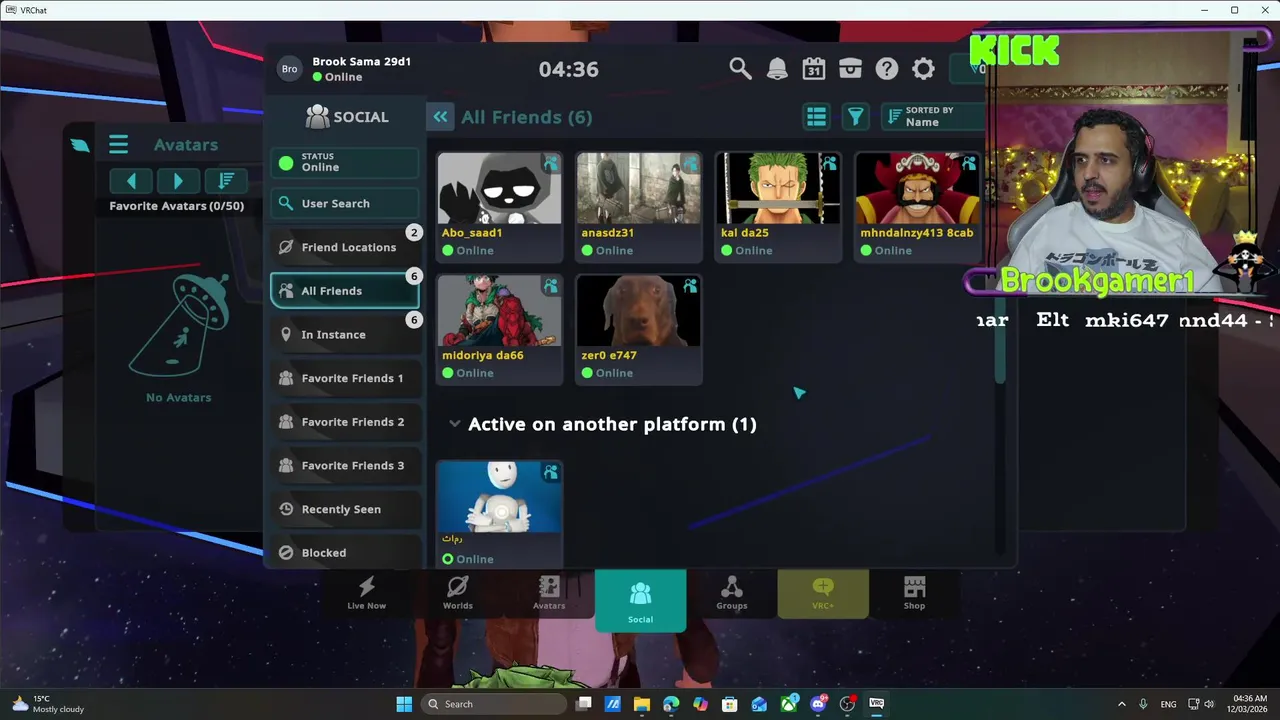Image resolution: width=1280 pixels, height=720 pixels.
Task: Open the VRC+ tab
Action: click(x=823, y=593)
